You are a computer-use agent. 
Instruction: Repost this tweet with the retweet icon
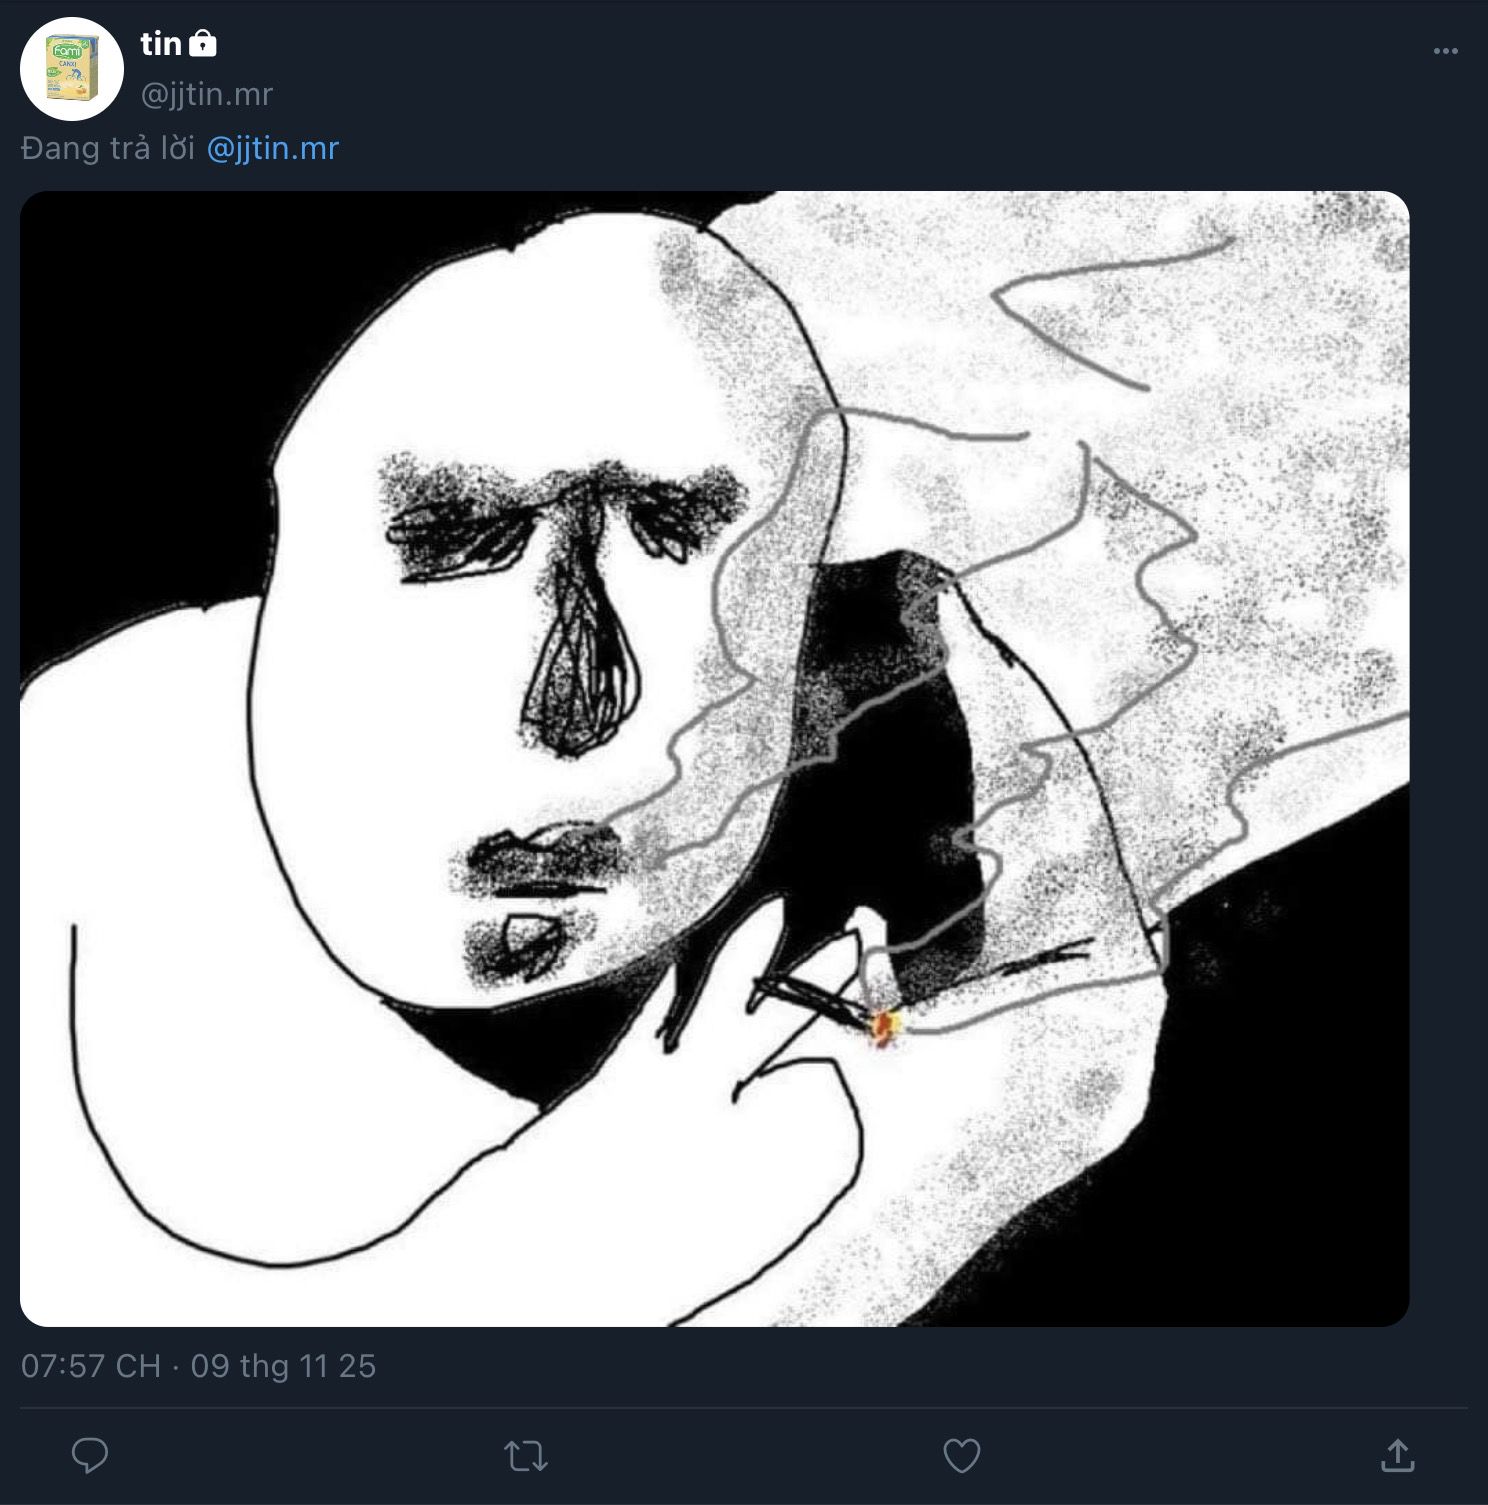tap(526, 1456)
